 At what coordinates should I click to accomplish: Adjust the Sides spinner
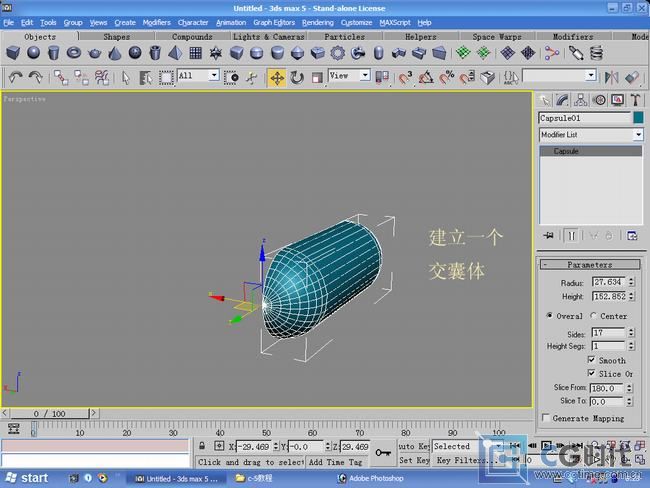pos(631,333)
